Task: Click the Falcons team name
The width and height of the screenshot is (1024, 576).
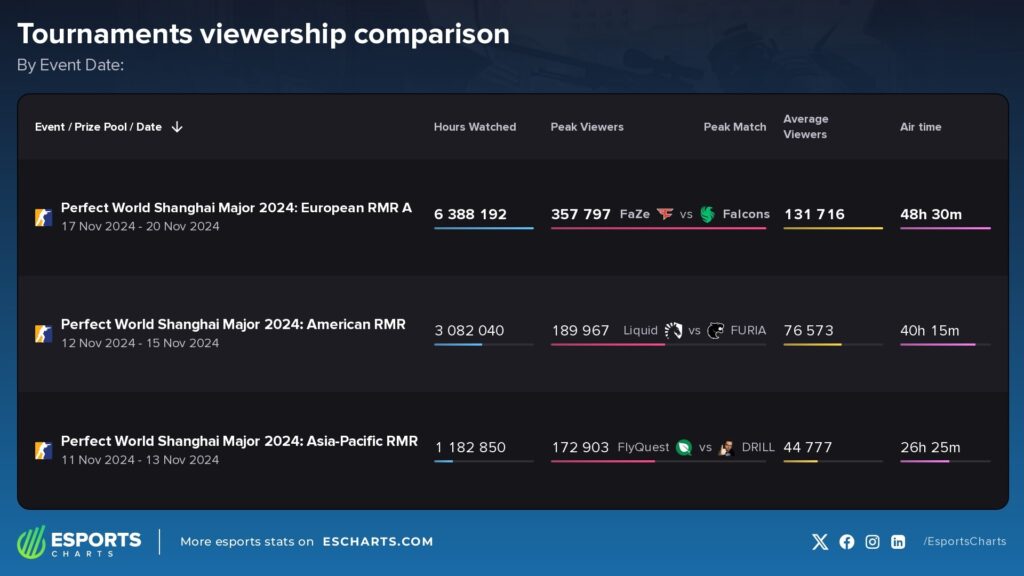Action: [746, 214]
